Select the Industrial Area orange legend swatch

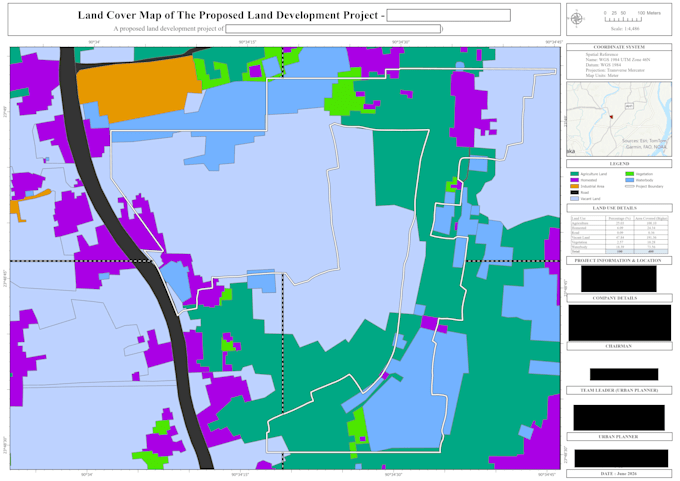click(575, 186)
